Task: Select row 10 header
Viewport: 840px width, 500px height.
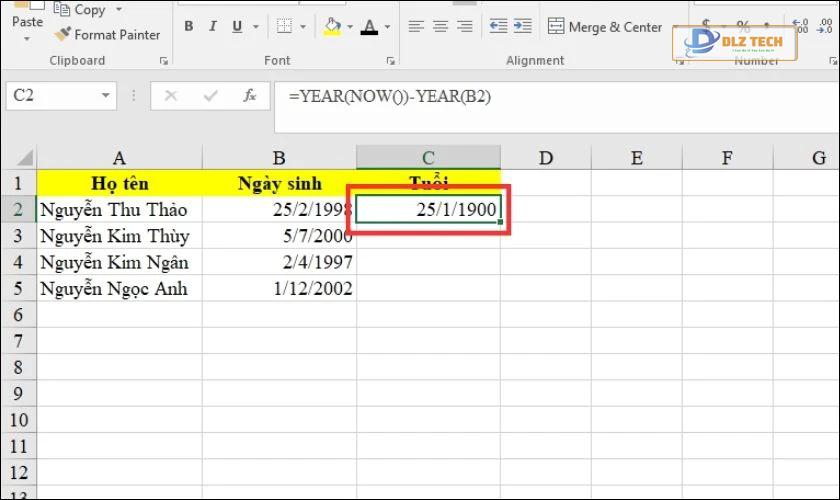Action: (18, 420)
